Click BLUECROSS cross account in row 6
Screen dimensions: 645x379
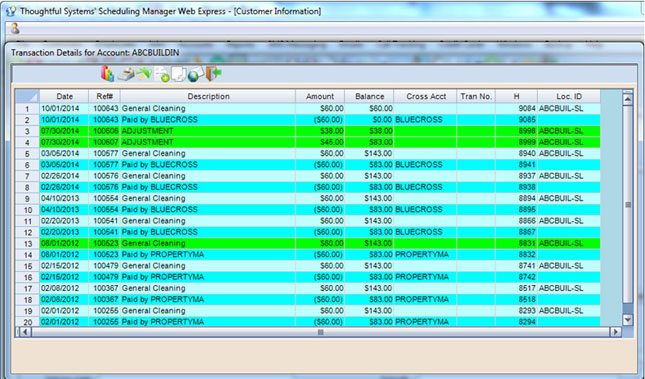click(x=419, y=165)
